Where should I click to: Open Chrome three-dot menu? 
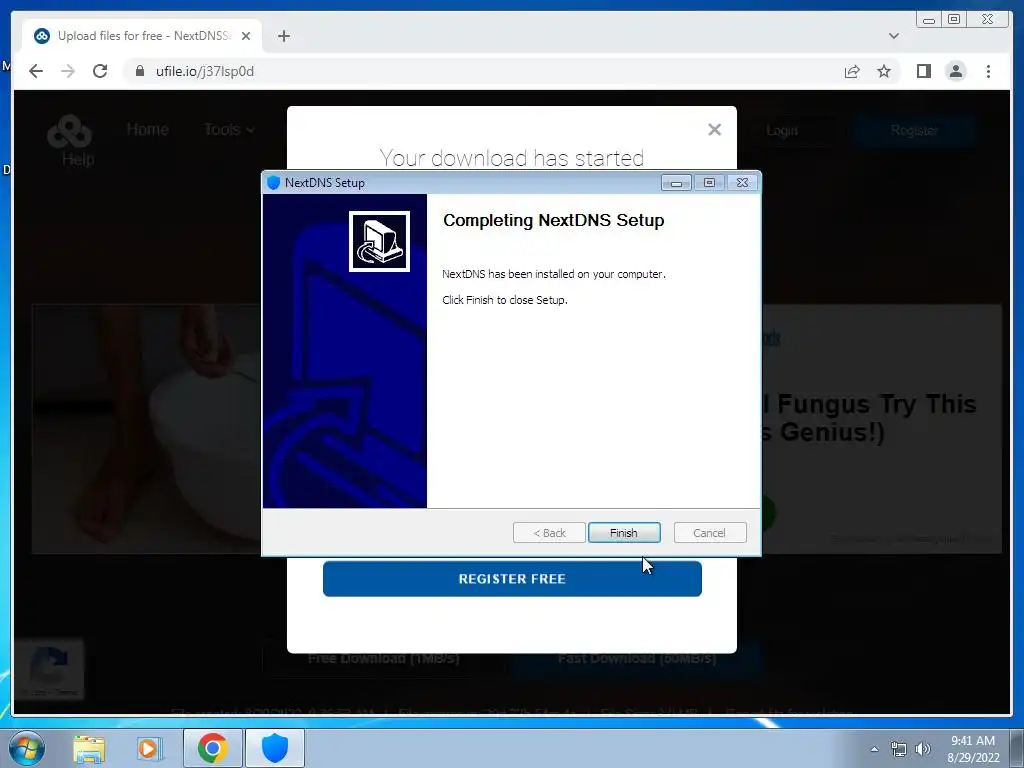tap(988, 71)
